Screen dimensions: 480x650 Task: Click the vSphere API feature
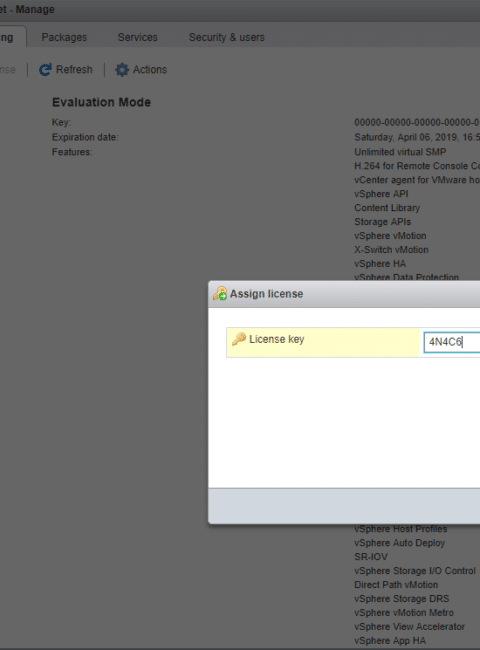pos(381,194)
